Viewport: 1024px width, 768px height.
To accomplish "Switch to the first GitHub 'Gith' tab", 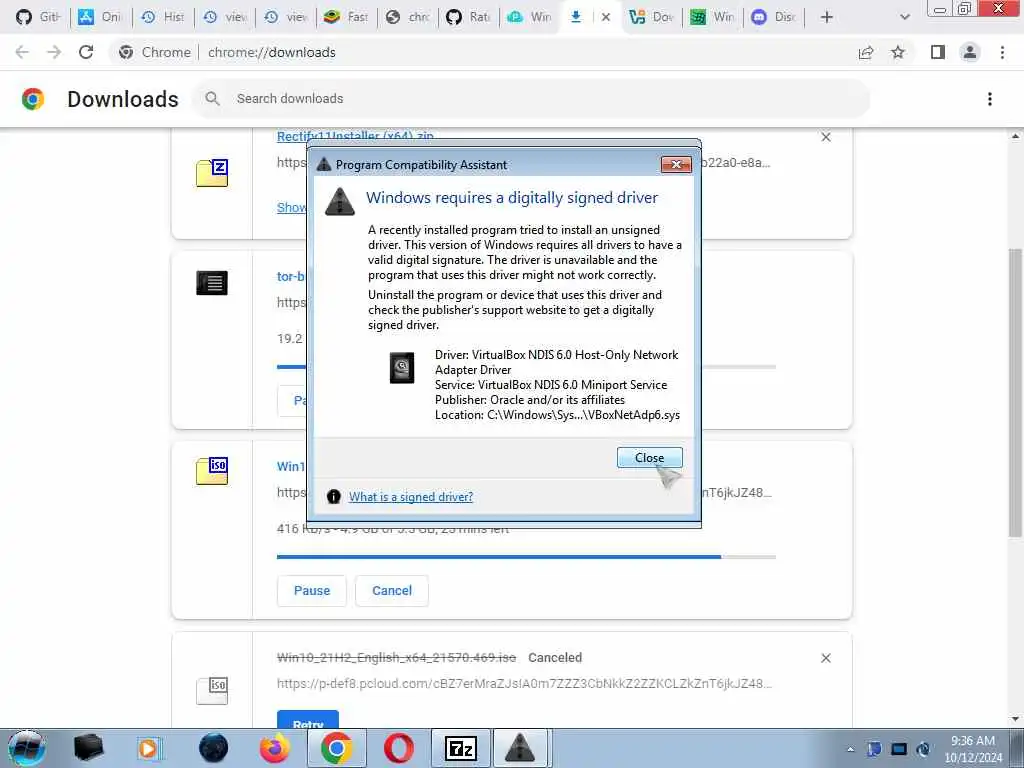I will coord(38,17).
